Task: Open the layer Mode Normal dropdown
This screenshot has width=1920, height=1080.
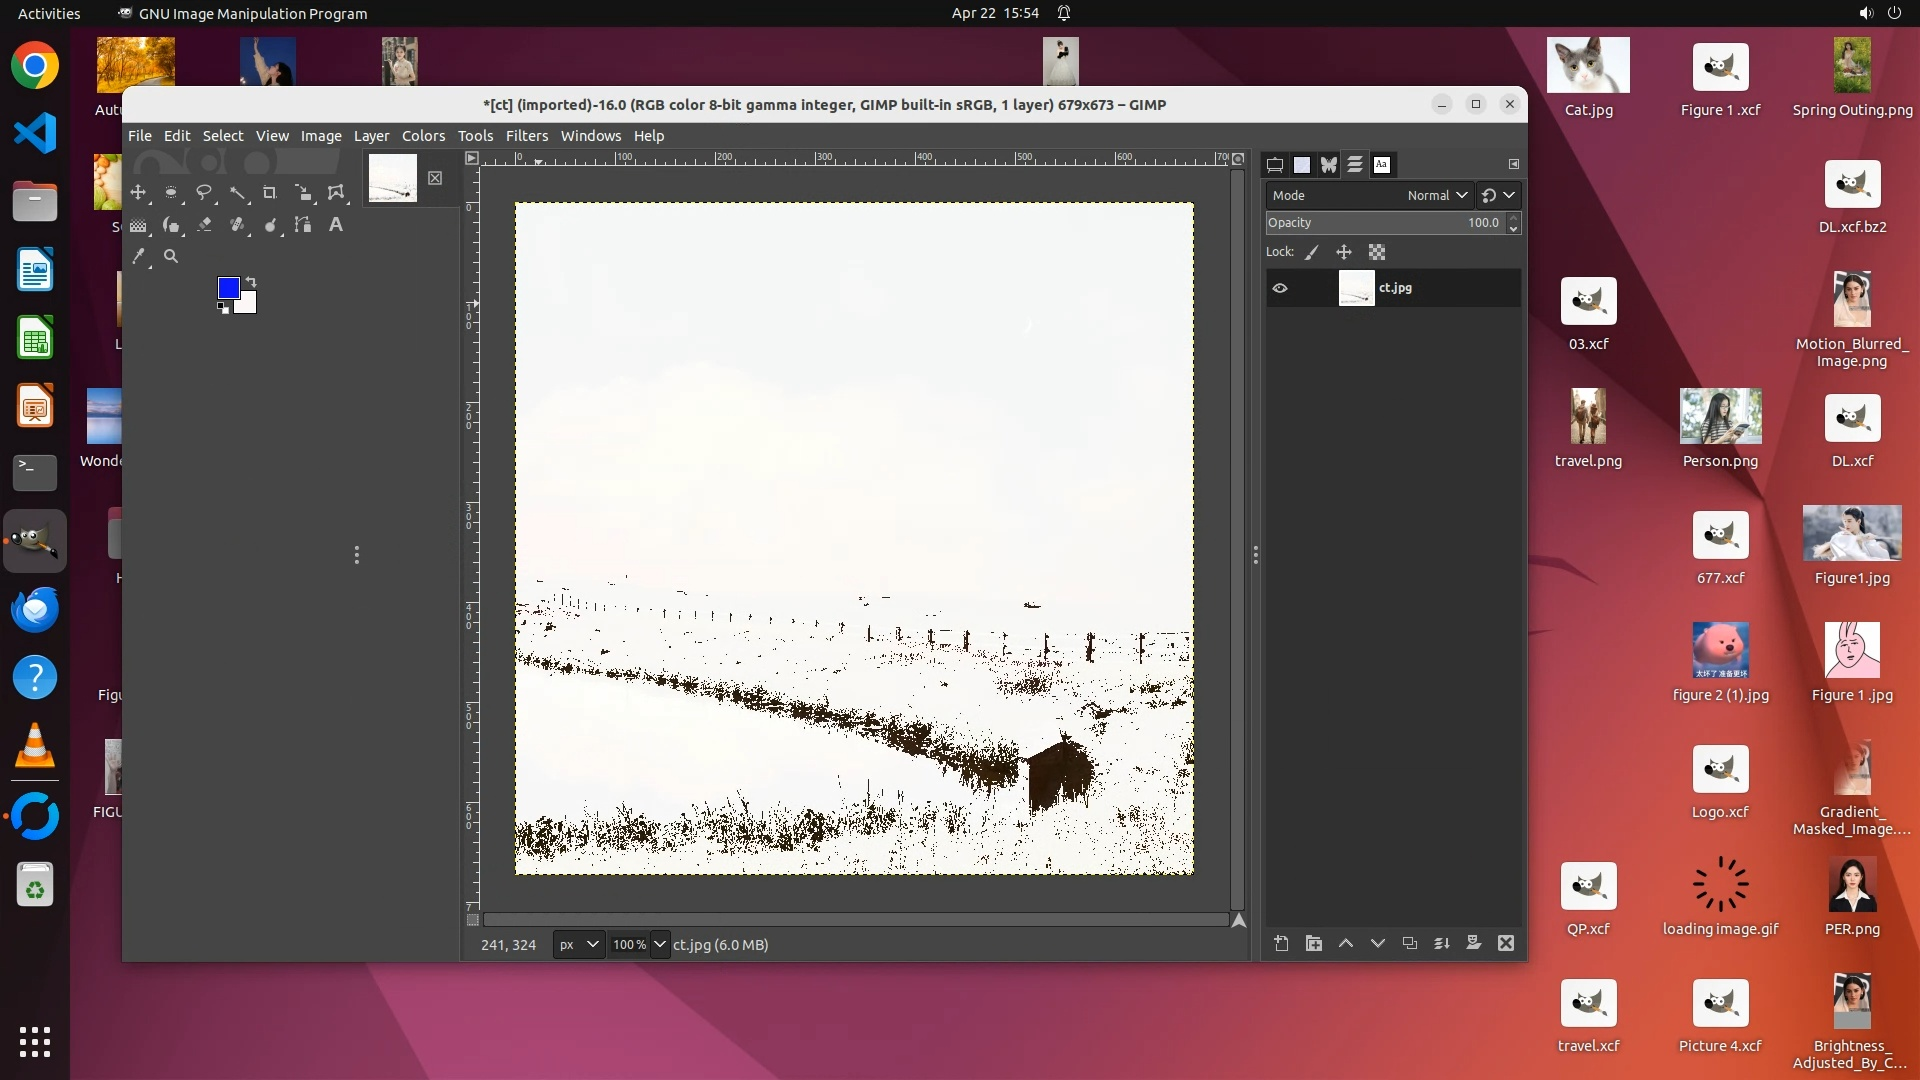Action: click(x=1436, y=195)
